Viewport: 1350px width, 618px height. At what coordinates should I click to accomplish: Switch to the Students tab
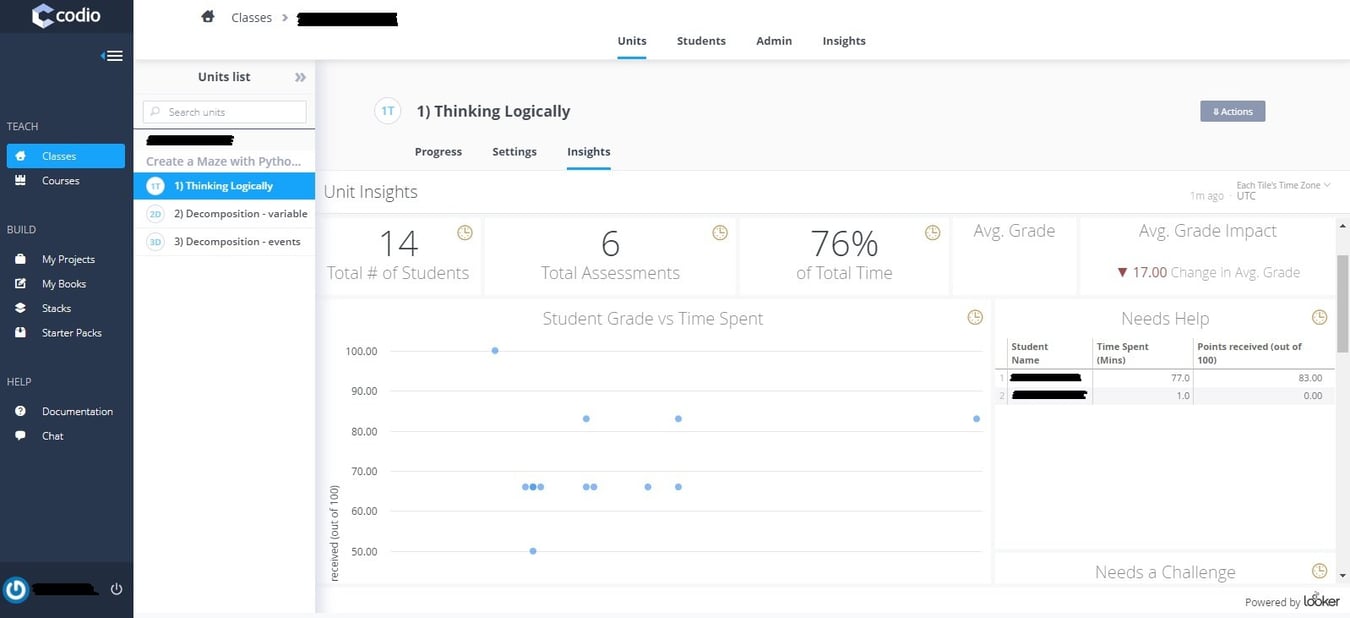[701, 41]
